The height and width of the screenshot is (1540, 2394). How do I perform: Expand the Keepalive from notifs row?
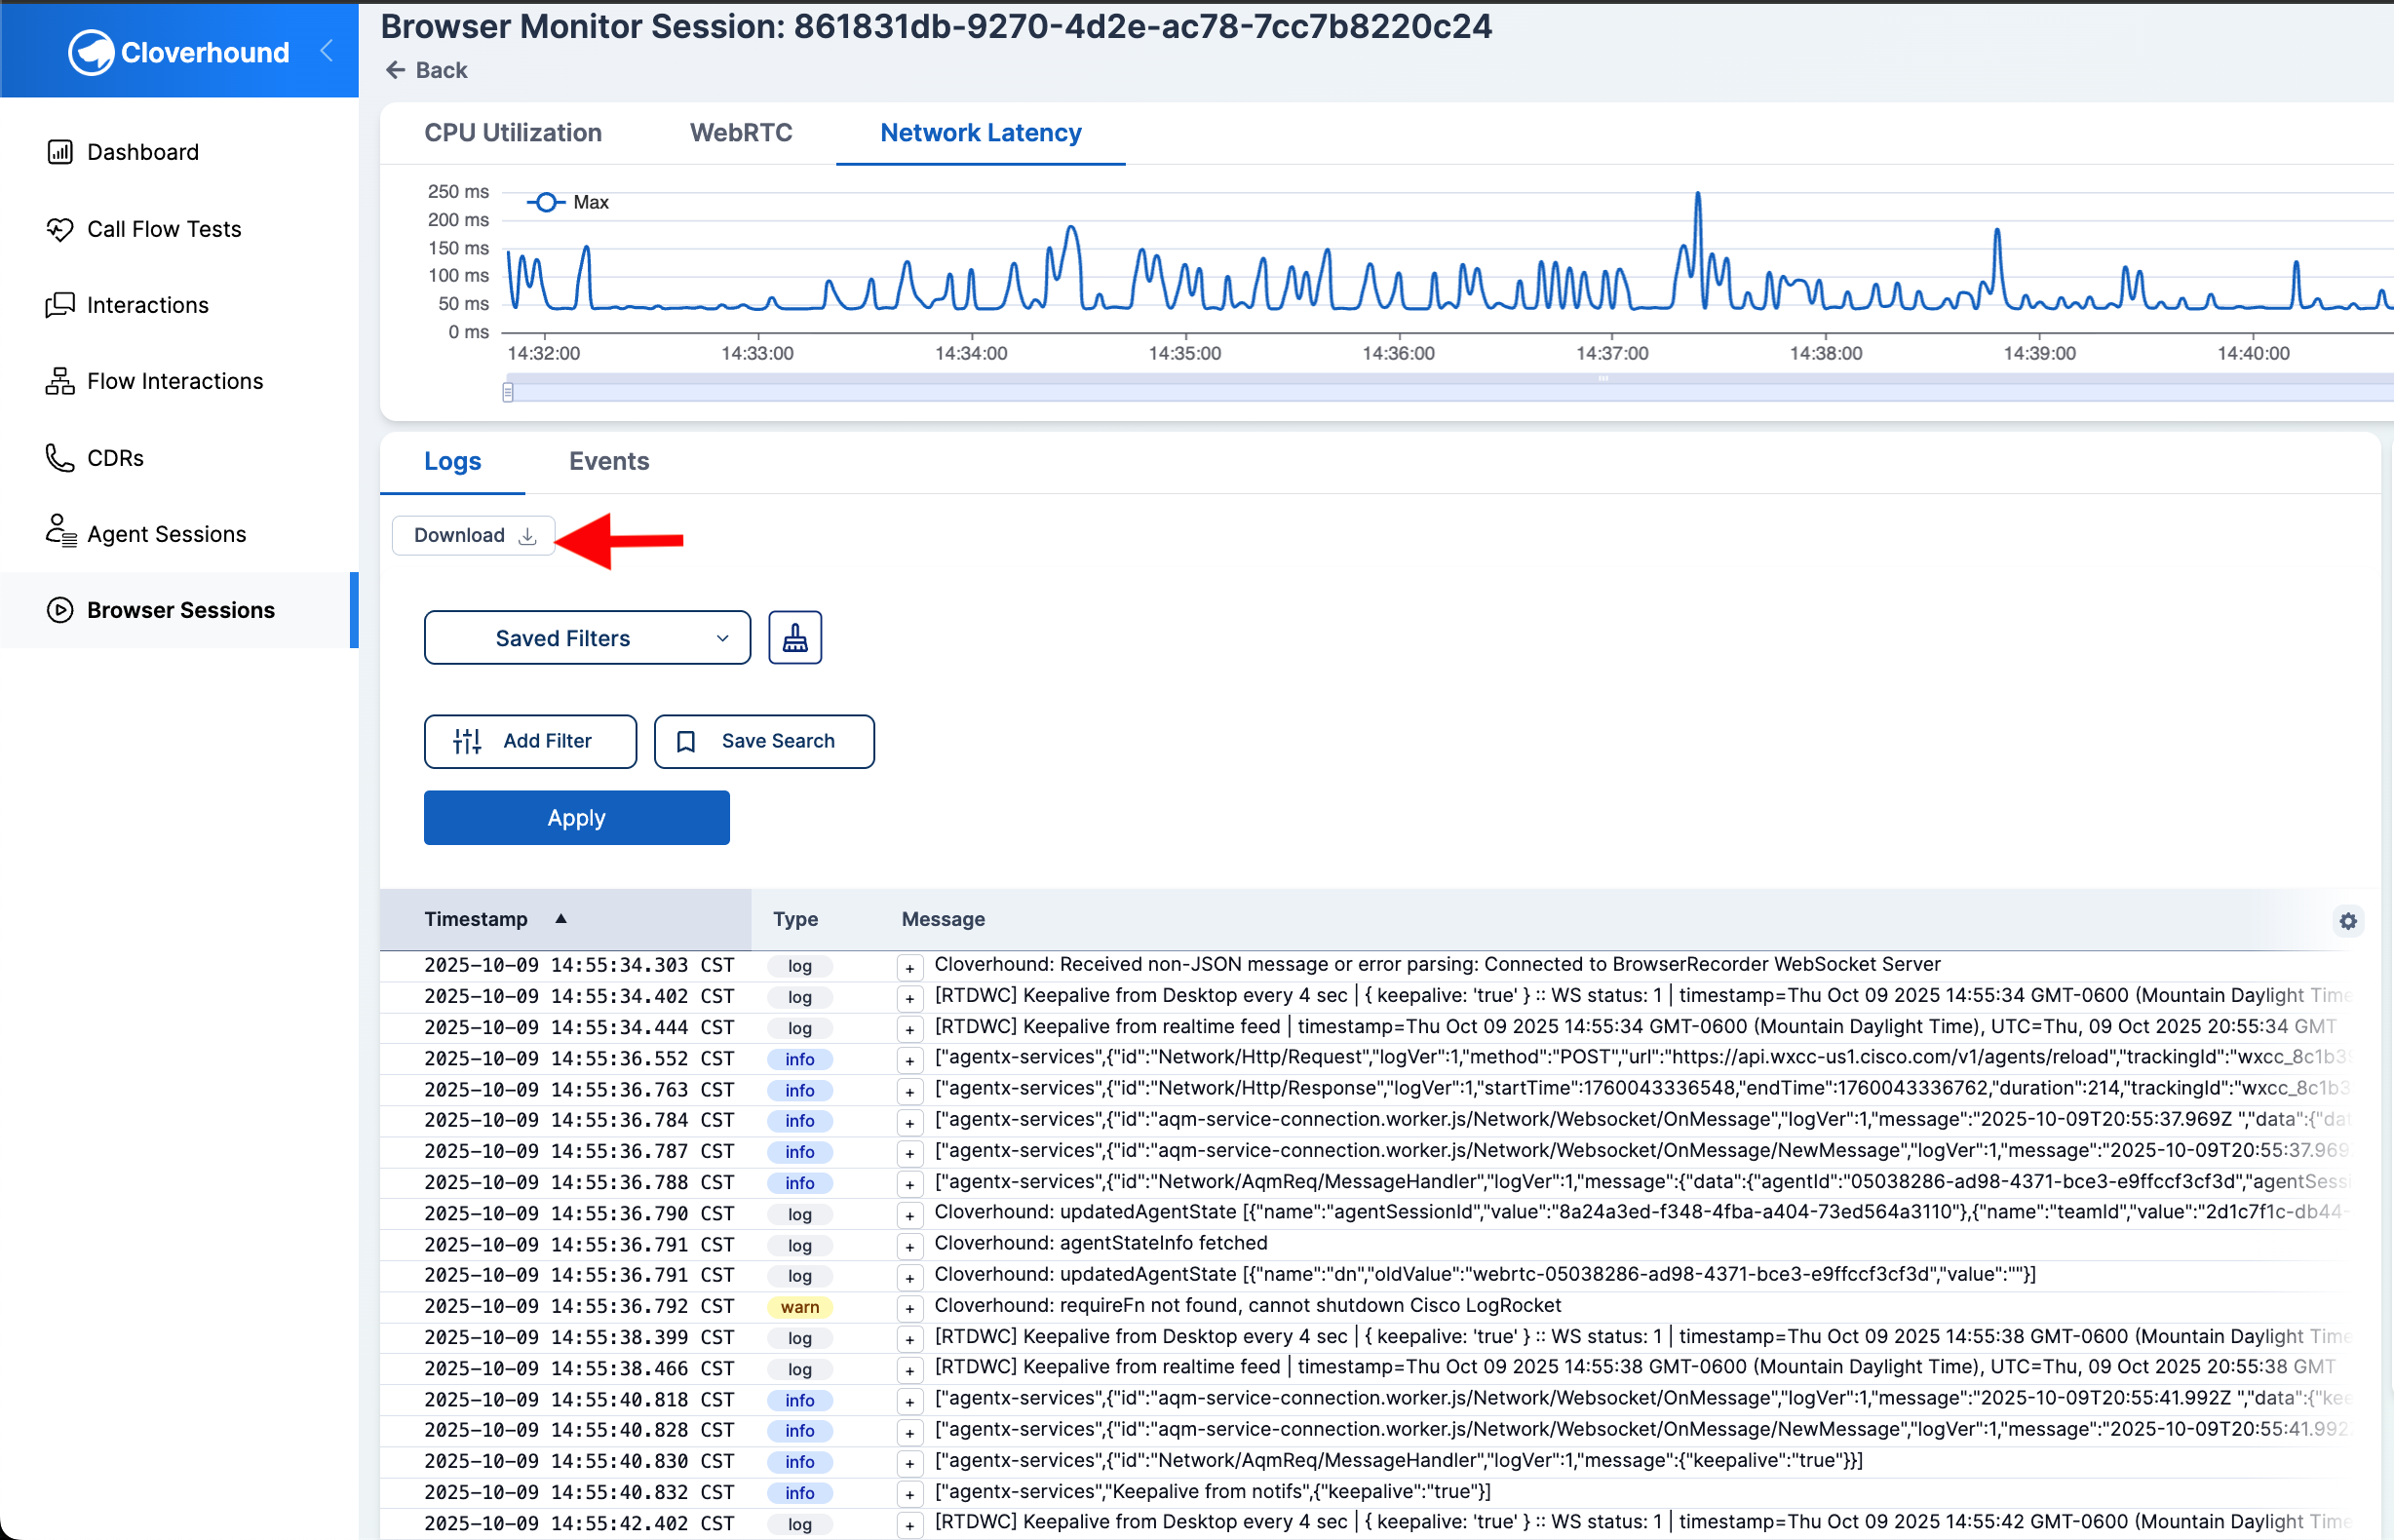coord(909,1494)
